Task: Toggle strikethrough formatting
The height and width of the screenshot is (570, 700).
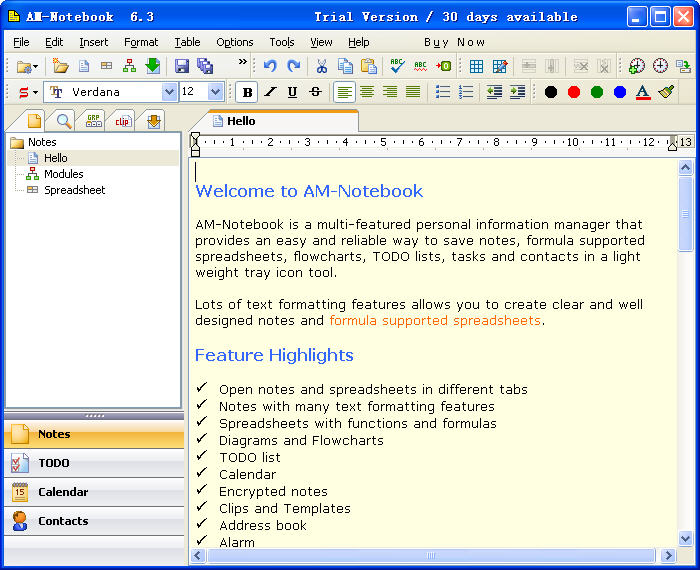Action: 315,92
